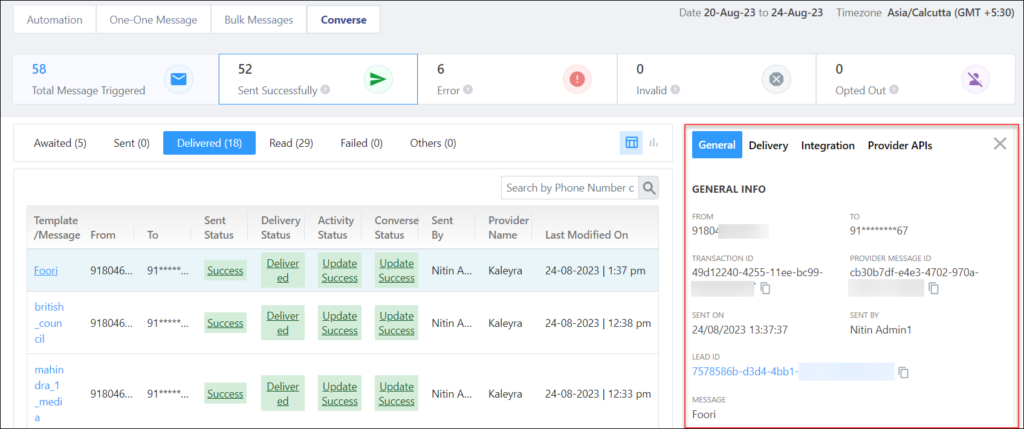Show Awaited (5) messages
The height and width of the screenshot is (429, 1024).
pos(60,143)
